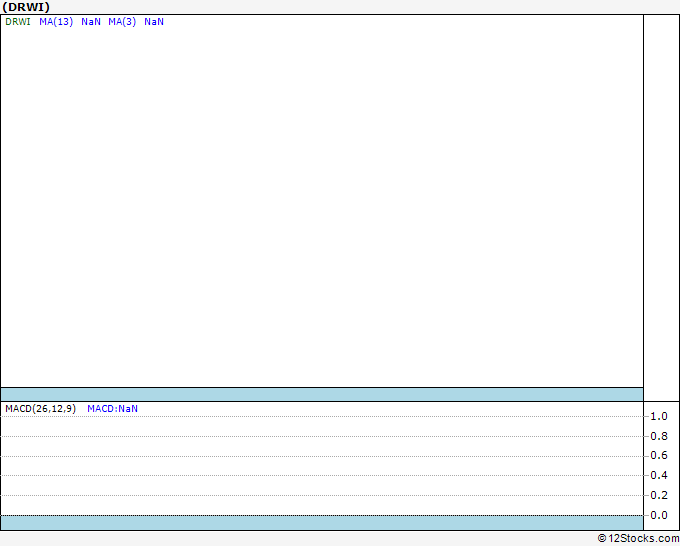Click the 0.0 axis label

659,516
